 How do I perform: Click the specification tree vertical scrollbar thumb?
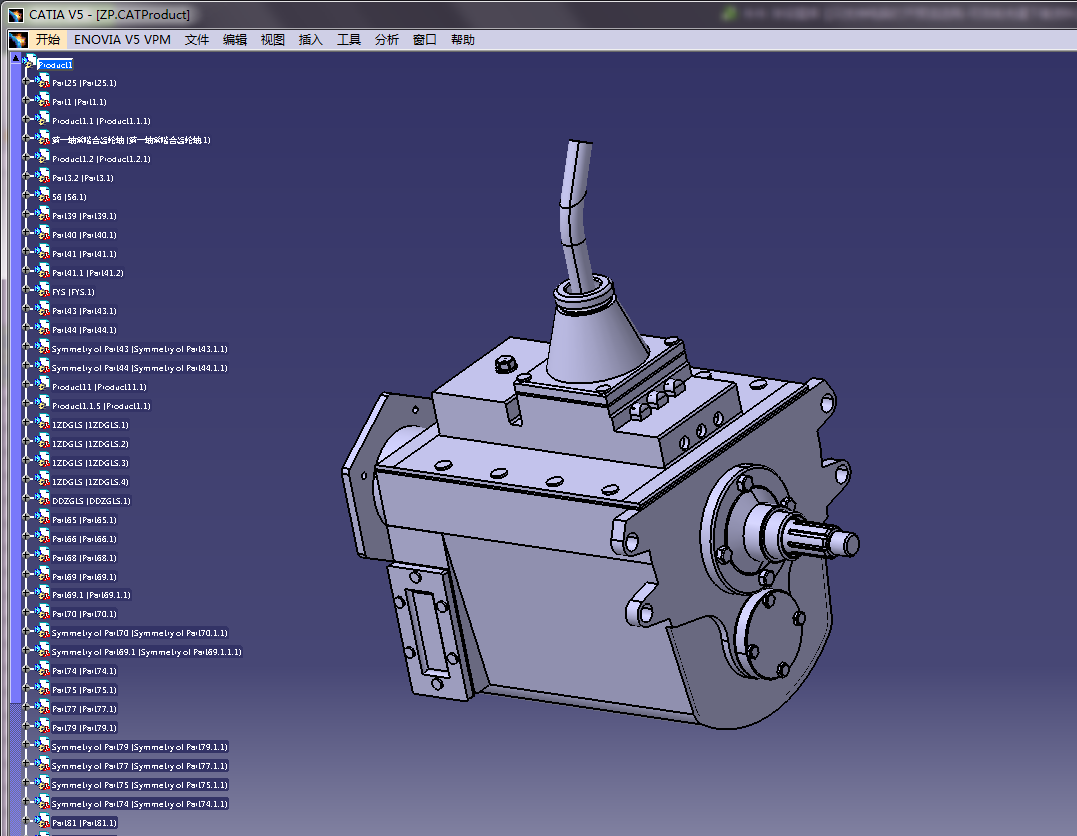(16, 385)
